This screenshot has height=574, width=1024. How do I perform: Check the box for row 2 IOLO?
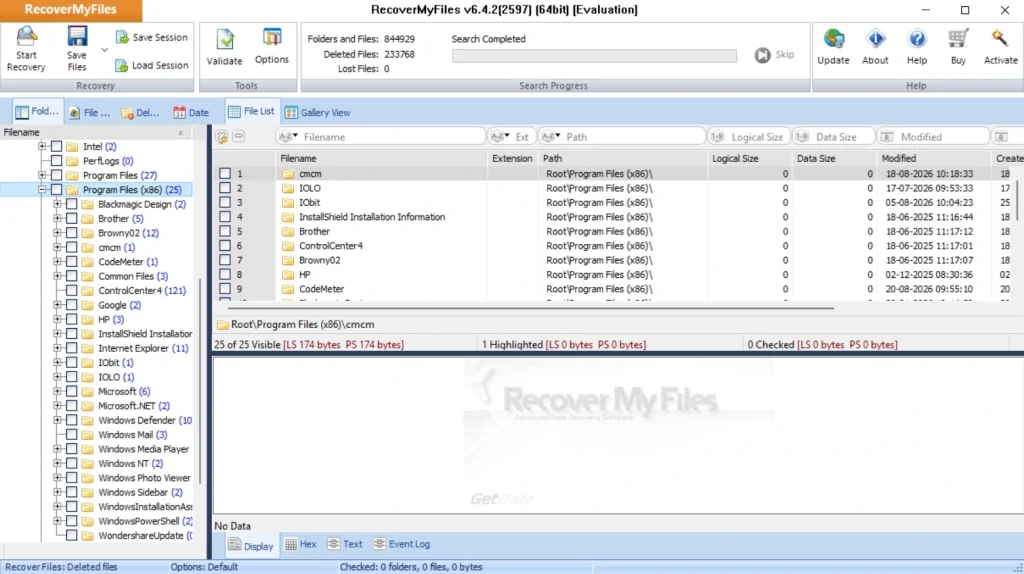tap(225, 188)
